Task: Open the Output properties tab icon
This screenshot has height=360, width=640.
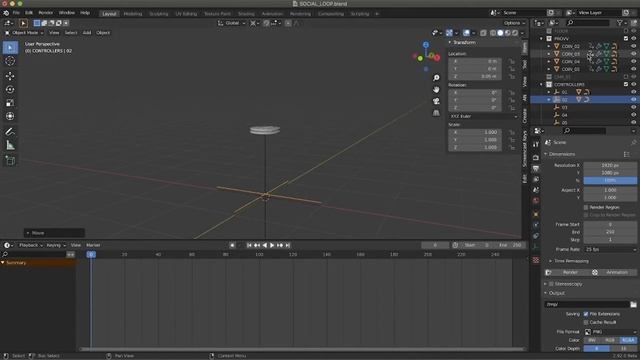Action: point(536,168)
